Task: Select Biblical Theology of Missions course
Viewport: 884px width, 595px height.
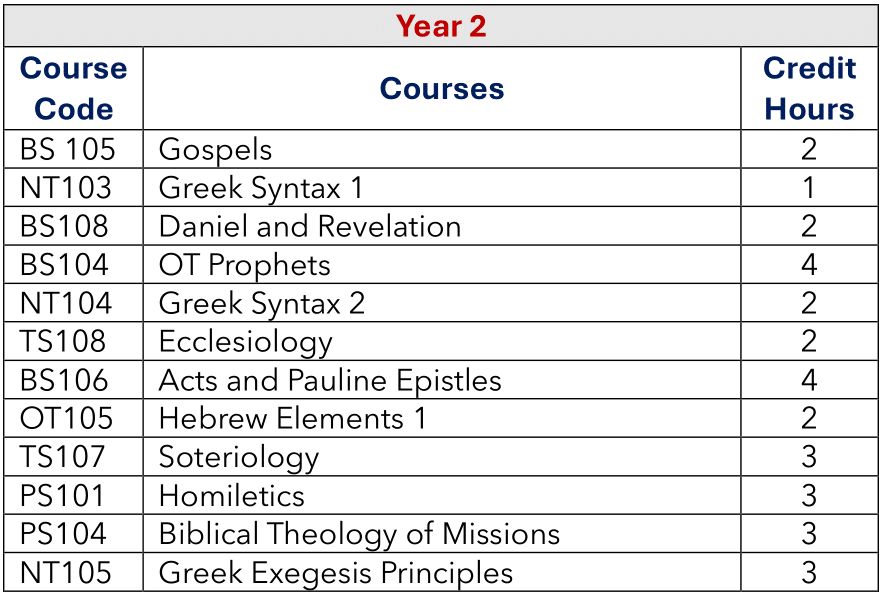Action: point(360,534)
